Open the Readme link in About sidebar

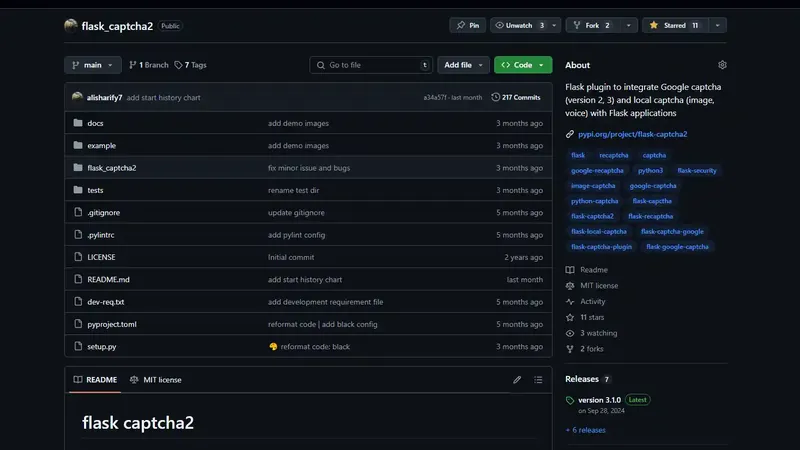coord(594,270)
